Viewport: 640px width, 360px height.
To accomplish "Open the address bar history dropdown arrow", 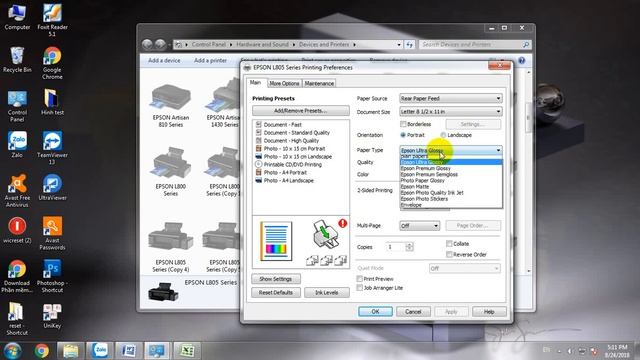I will pos(399,44).
